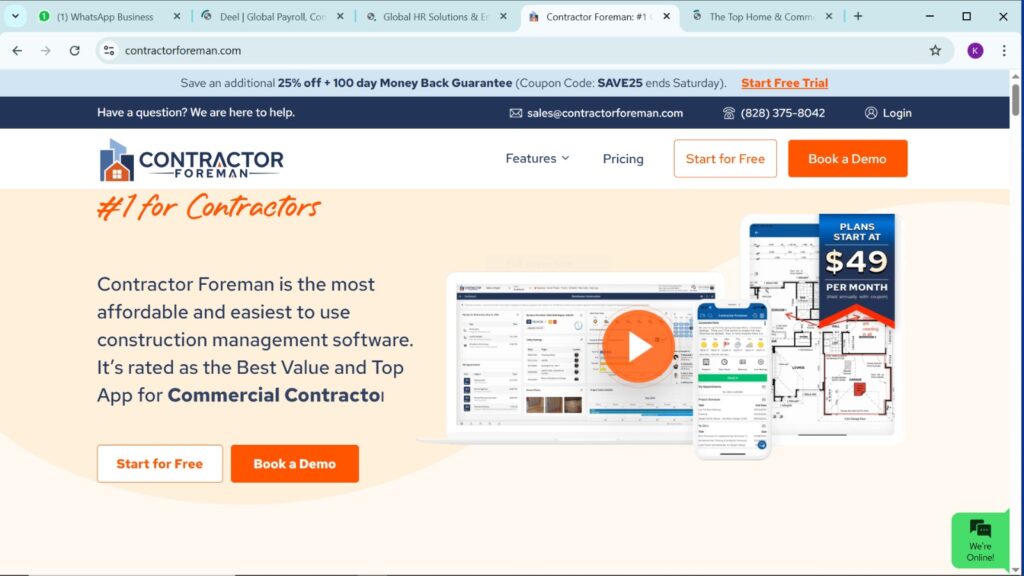This screenshot has width=1024, height=576.
Task: Open the tab search dropdown arrow
Action: (x=15, y=16)
